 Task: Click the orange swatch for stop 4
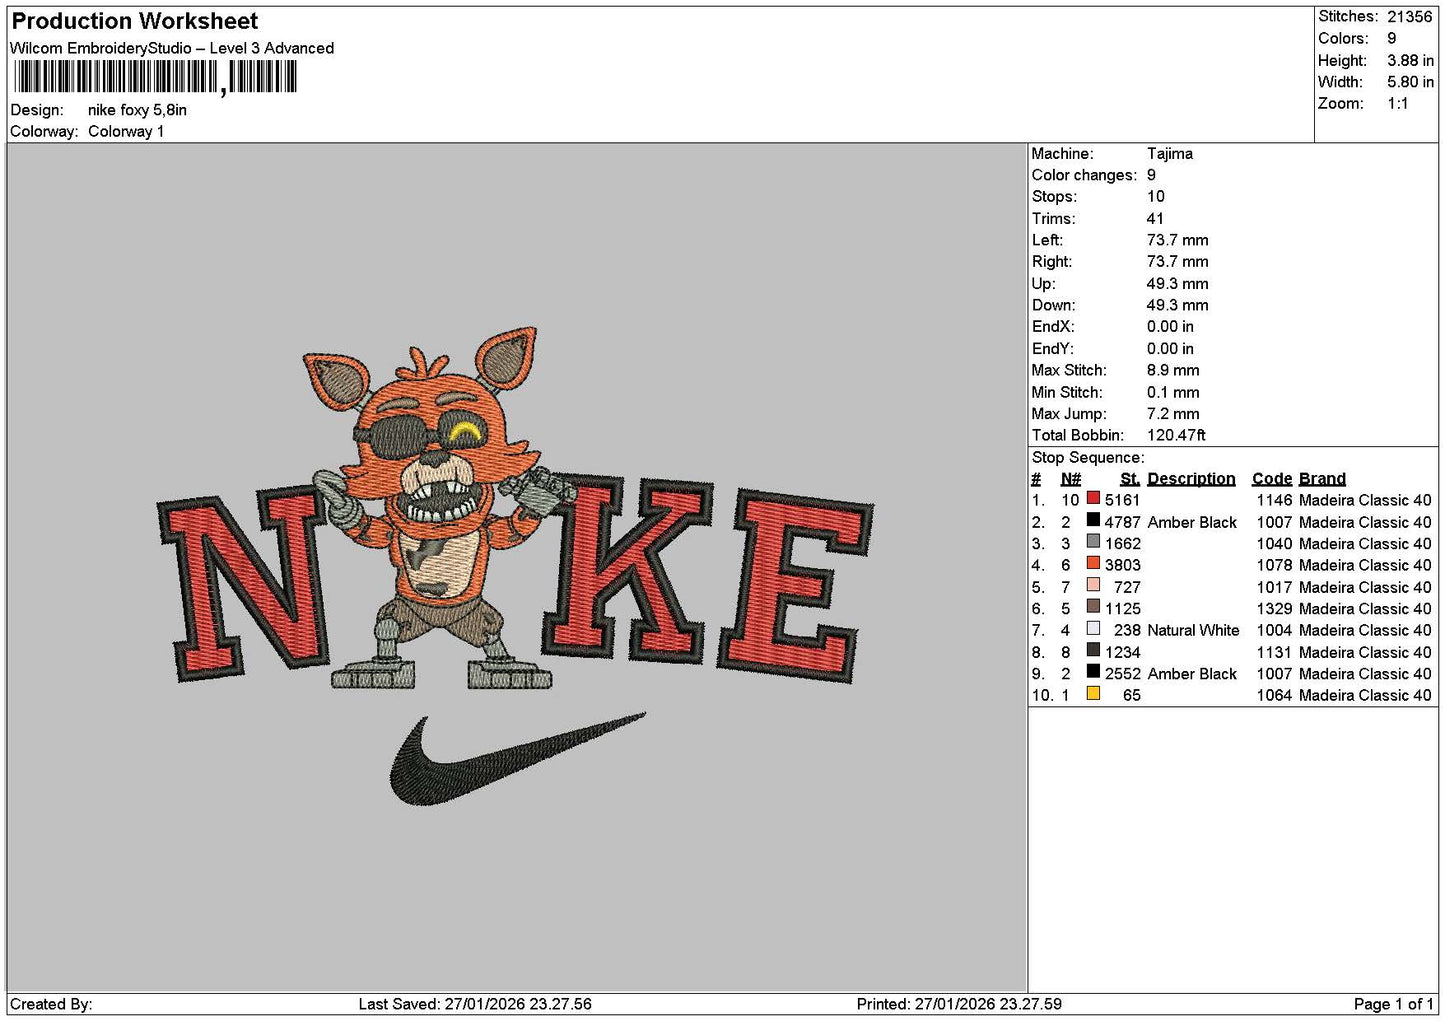coord(1093,564)
